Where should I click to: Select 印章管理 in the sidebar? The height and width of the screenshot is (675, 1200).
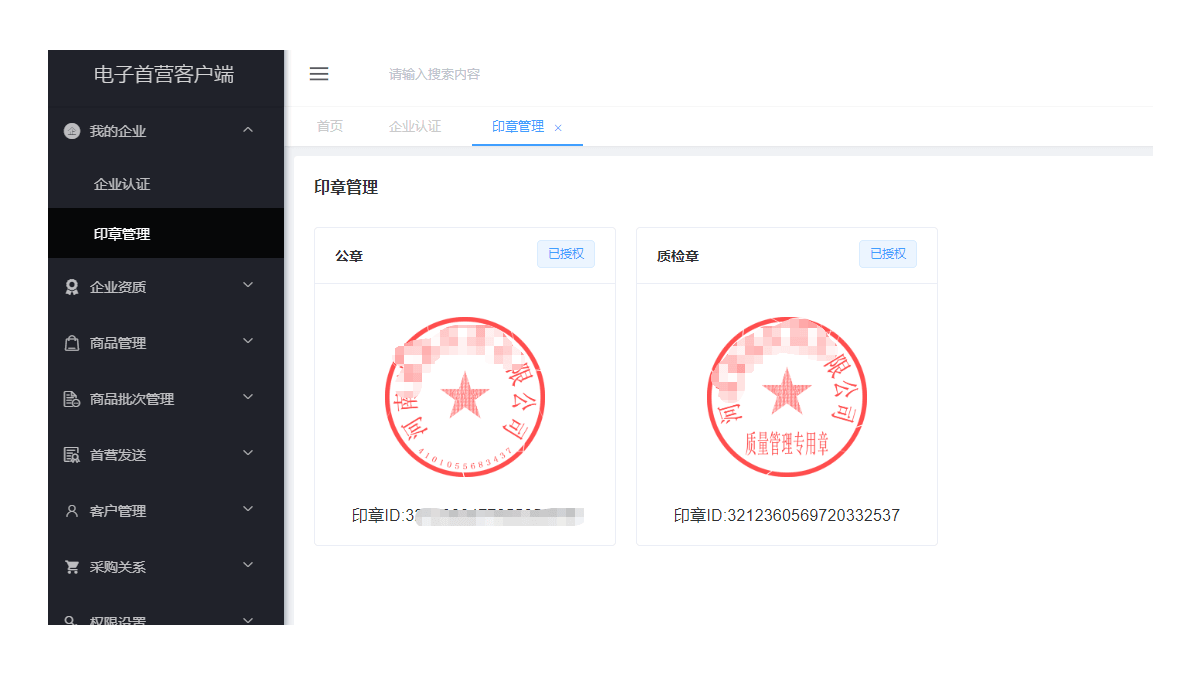122,234
